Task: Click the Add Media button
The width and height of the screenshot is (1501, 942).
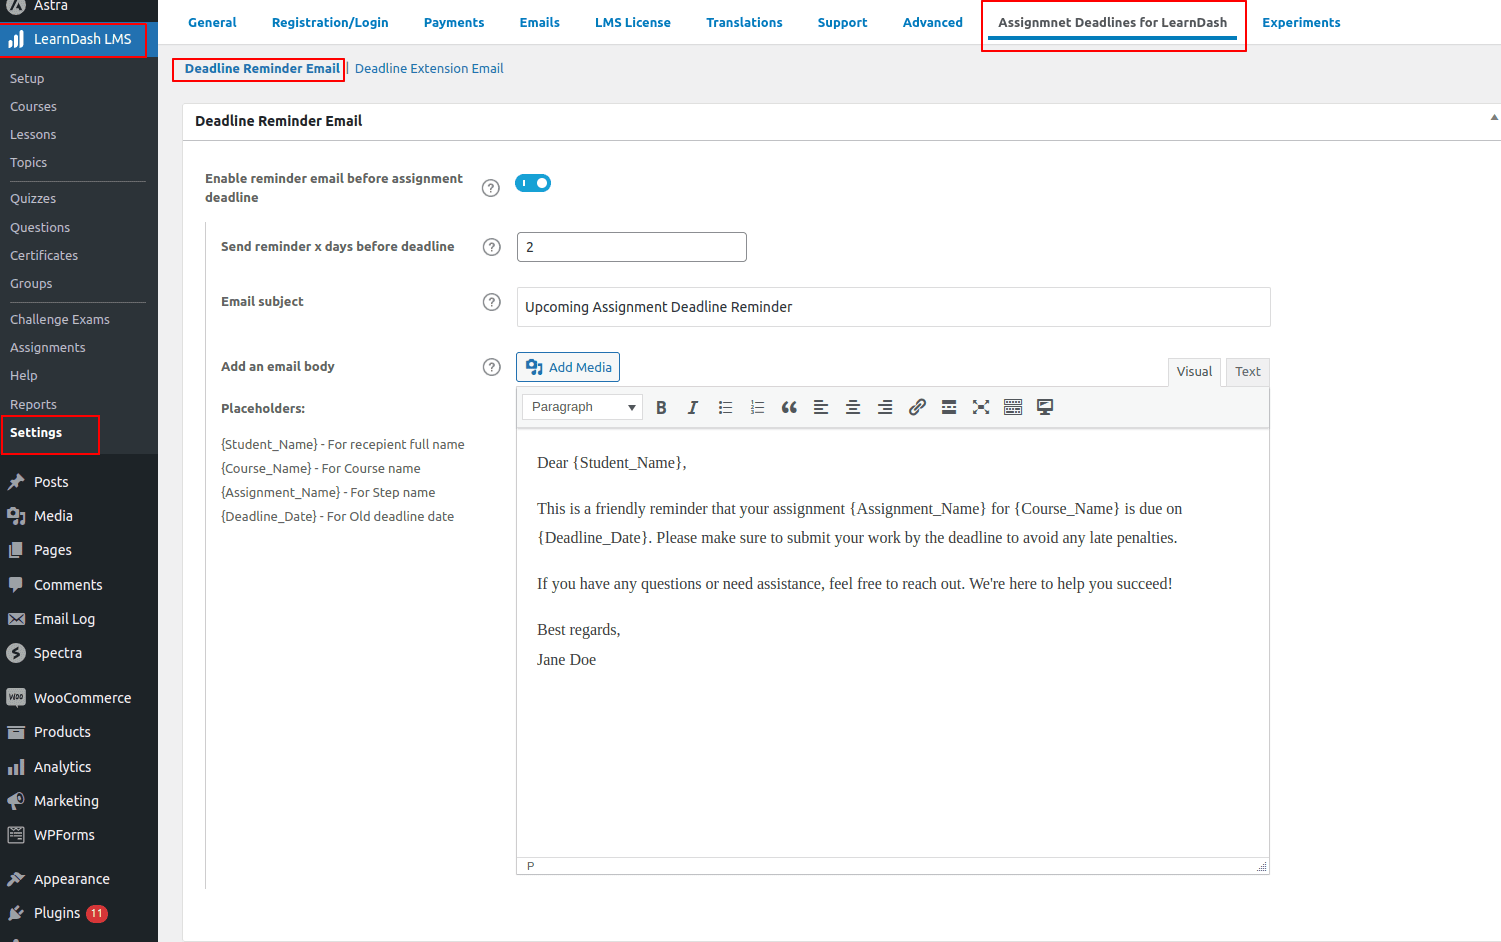Action: (568, 367)
